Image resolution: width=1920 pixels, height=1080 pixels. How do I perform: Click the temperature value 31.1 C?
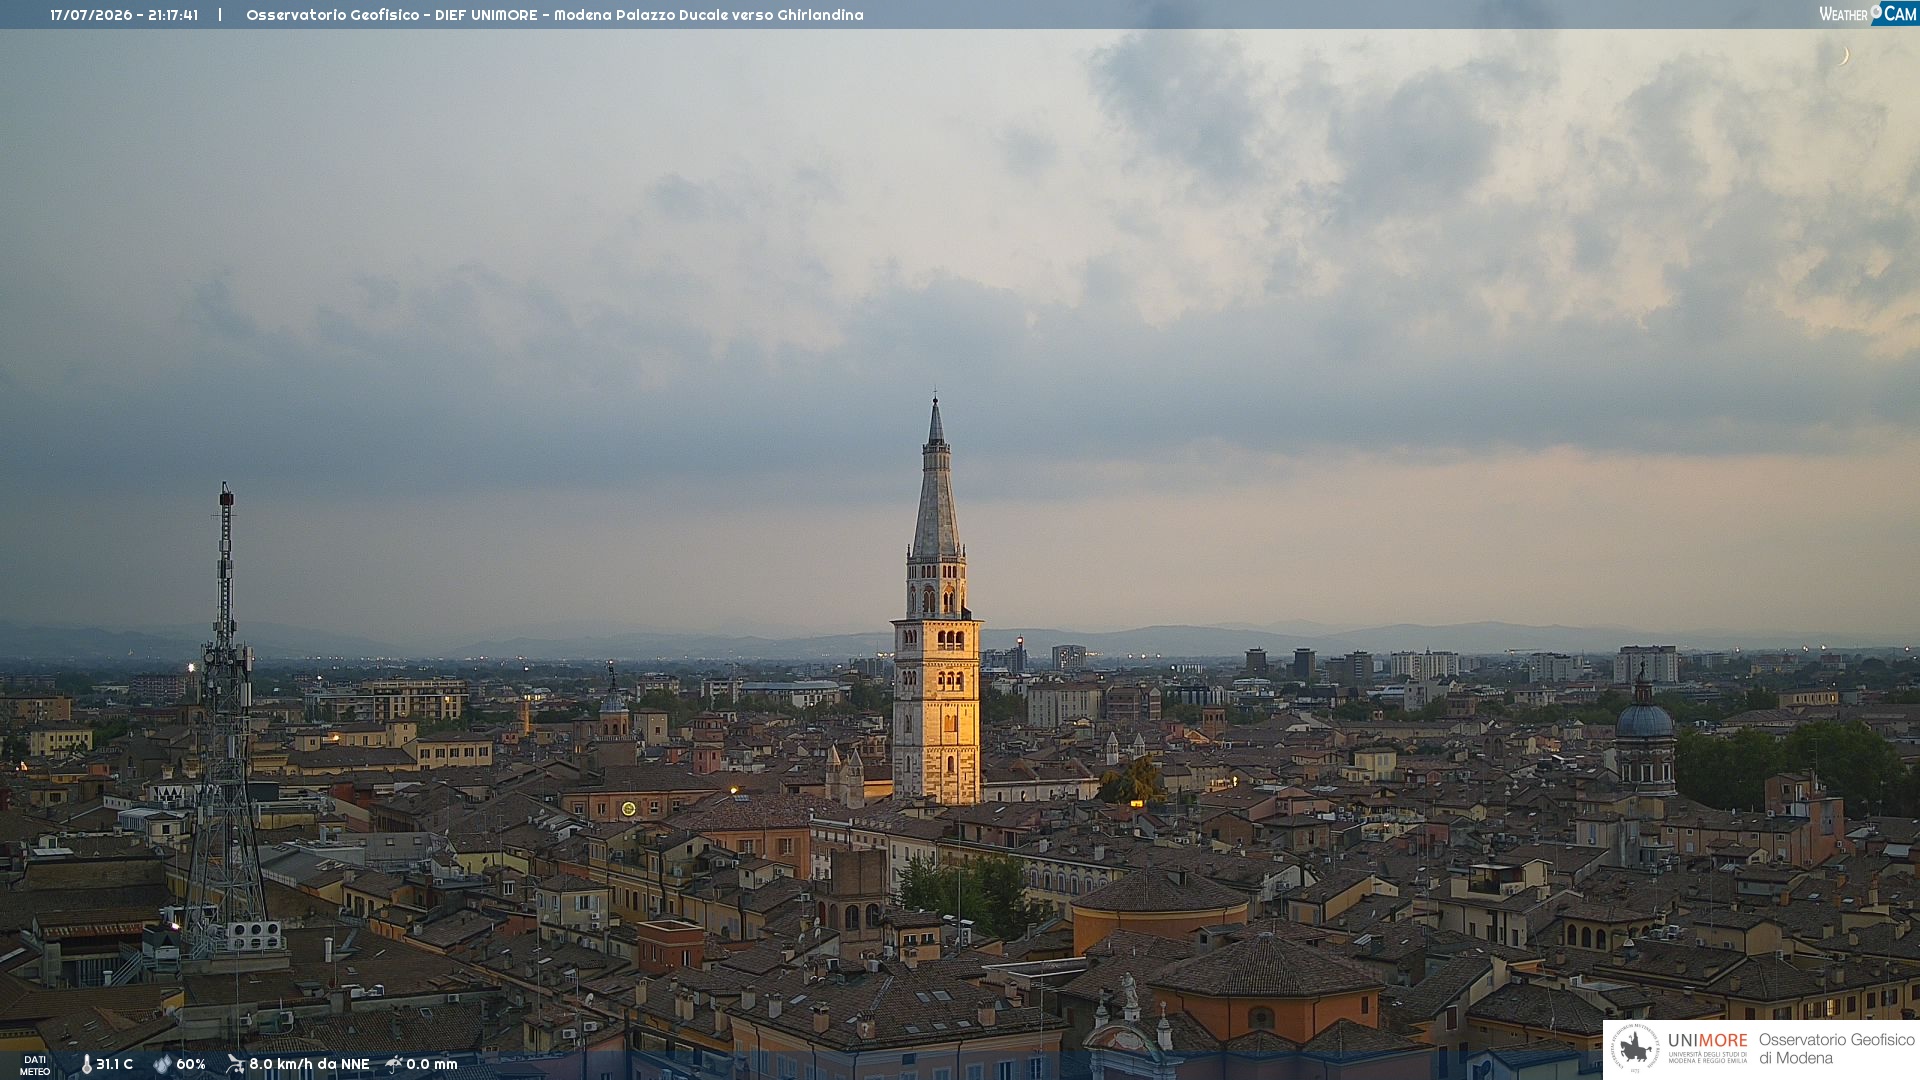point(114,1064)
